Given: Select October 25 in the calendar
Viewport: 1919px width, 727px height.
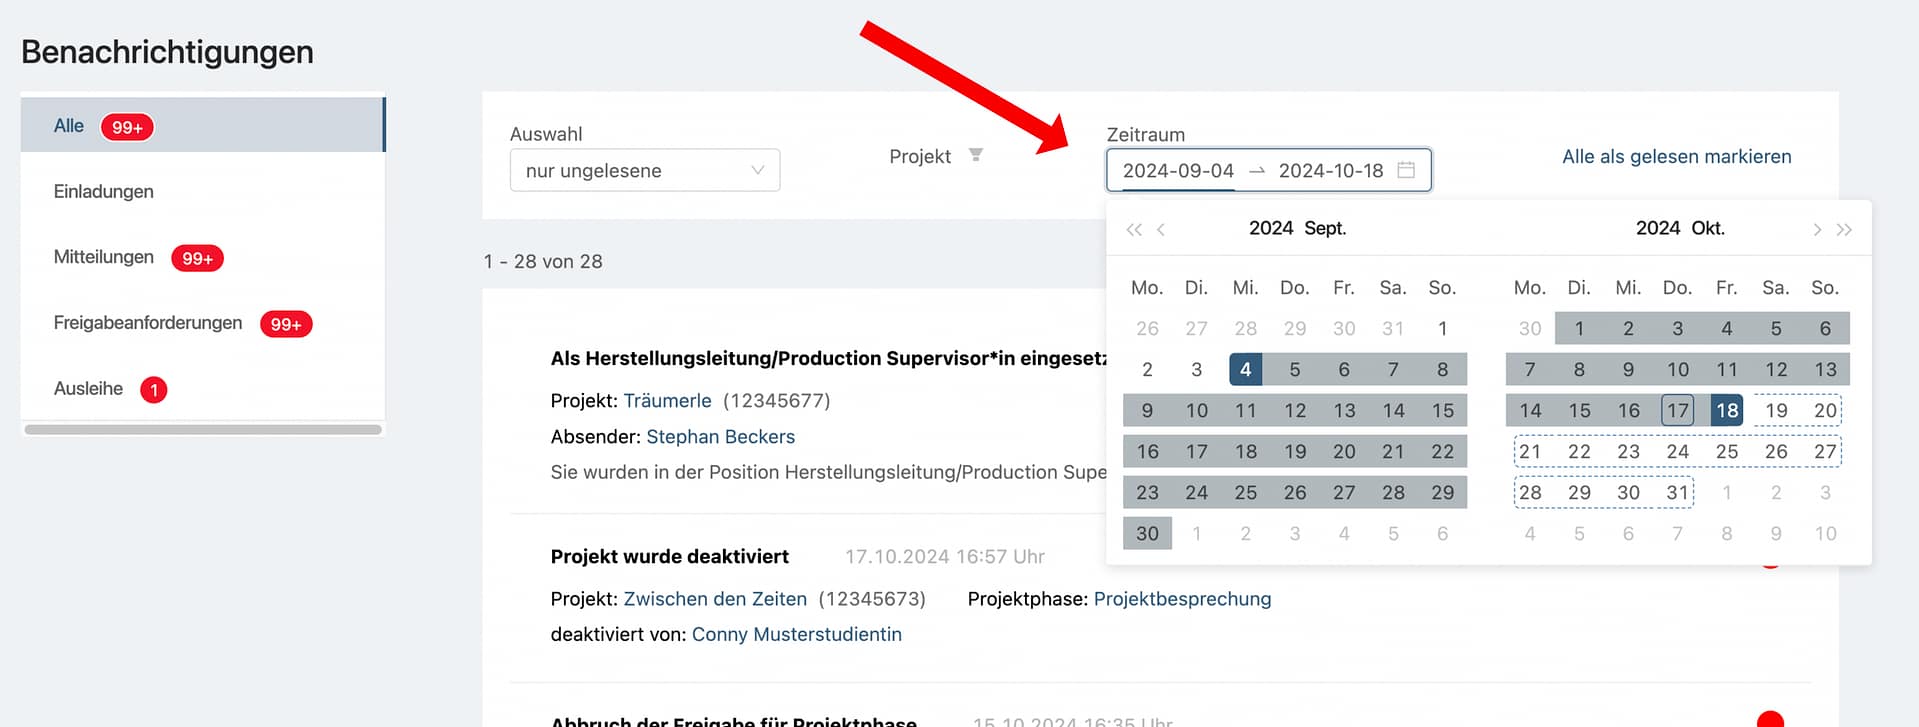Looking at the screenshot, I should 1726,452.
